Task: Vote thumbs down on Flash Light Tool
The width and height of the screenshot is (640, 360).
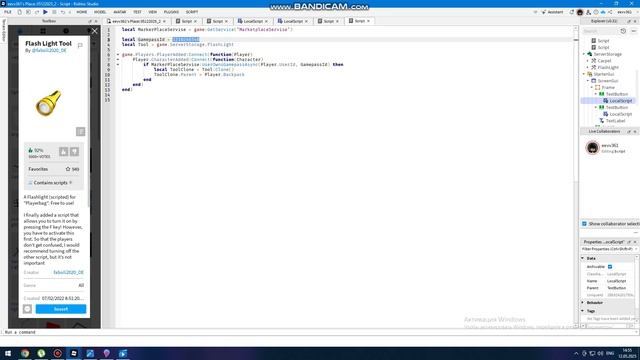Action: [74, 152]
